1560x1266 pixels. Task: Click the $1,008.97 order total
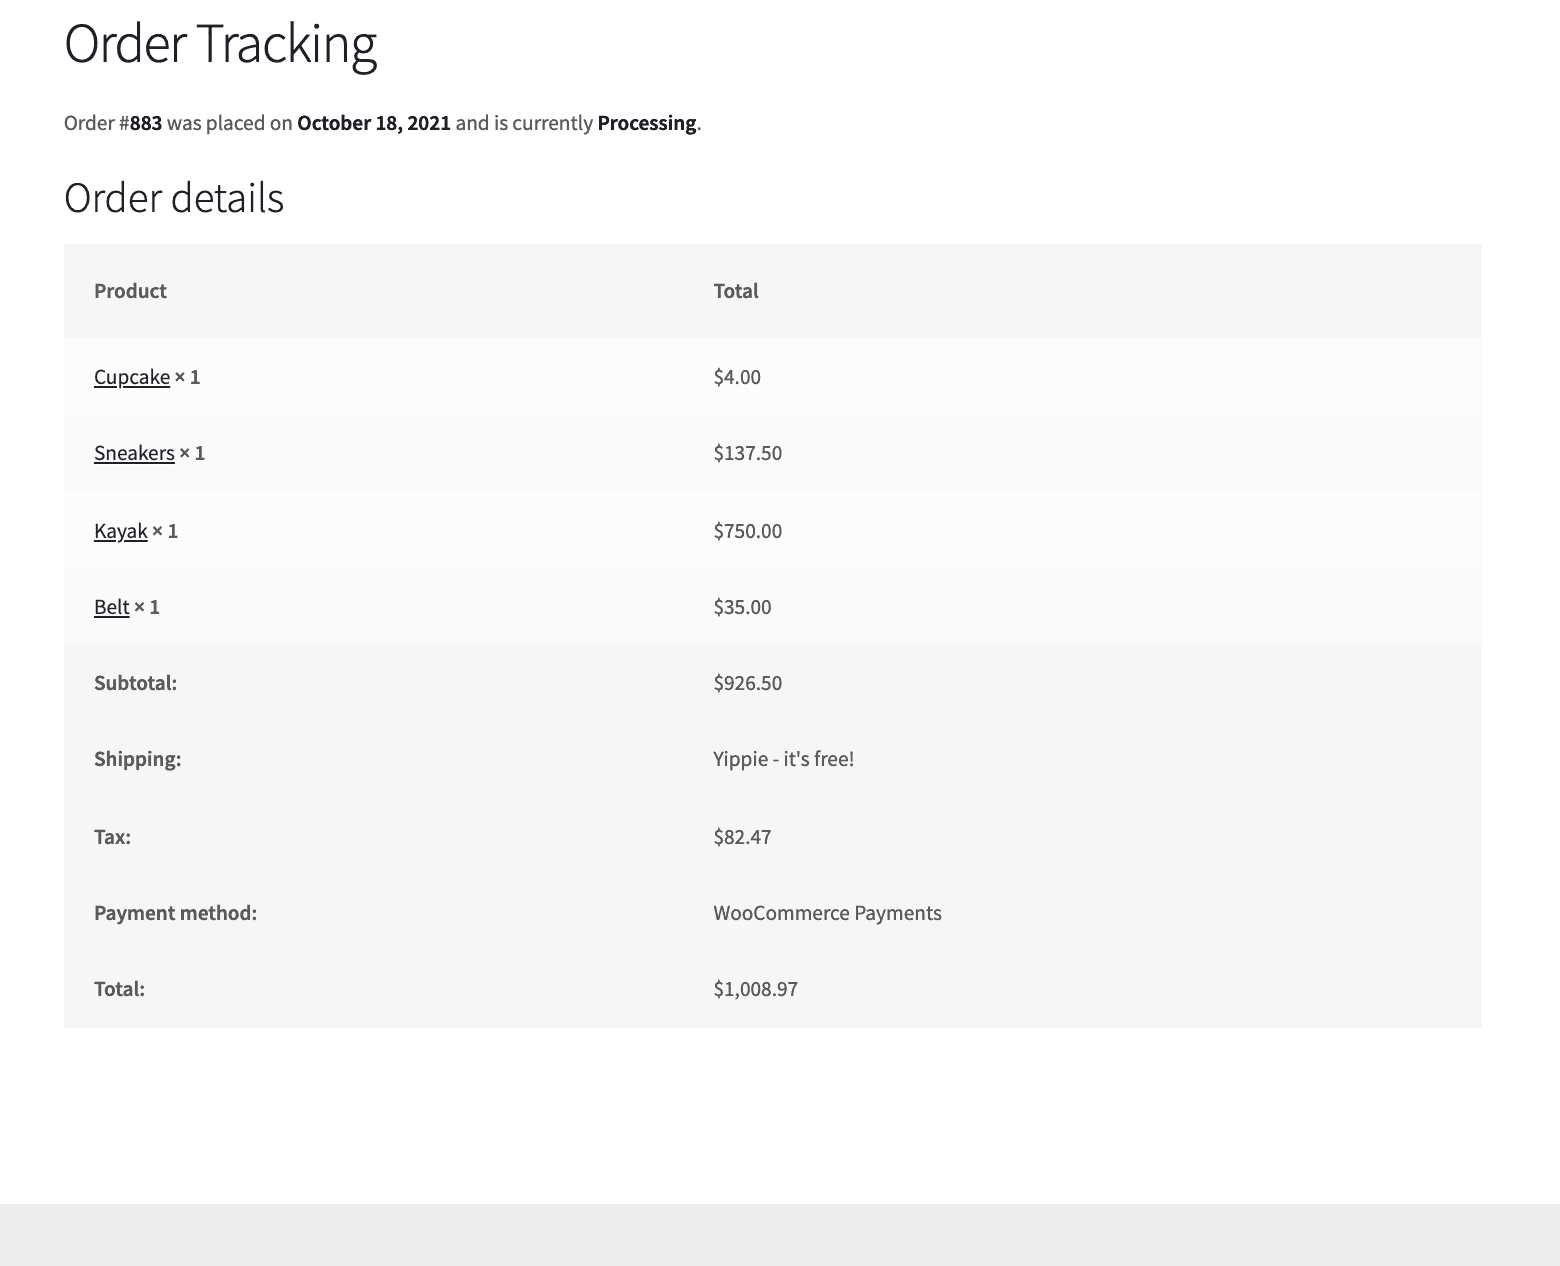point(756,989)
